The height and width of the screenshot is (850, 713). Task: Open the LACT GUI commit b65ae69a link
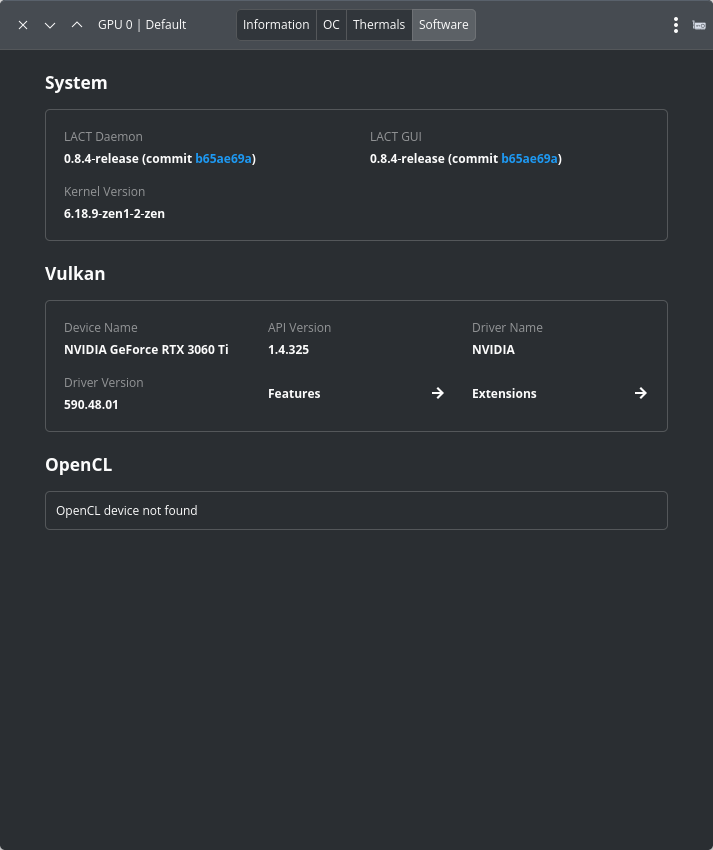tap(530, 159)
